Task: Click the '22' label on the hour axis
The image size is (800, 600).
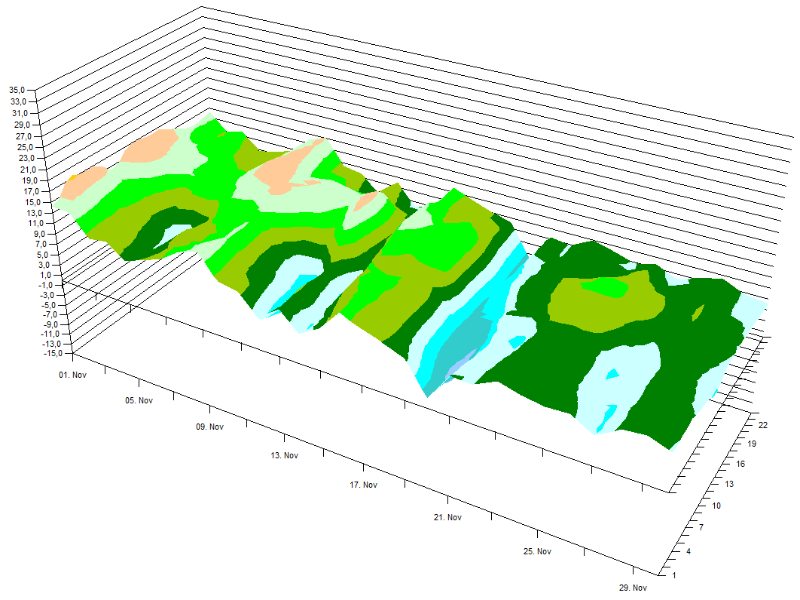Action: click(x=763, y=426)
